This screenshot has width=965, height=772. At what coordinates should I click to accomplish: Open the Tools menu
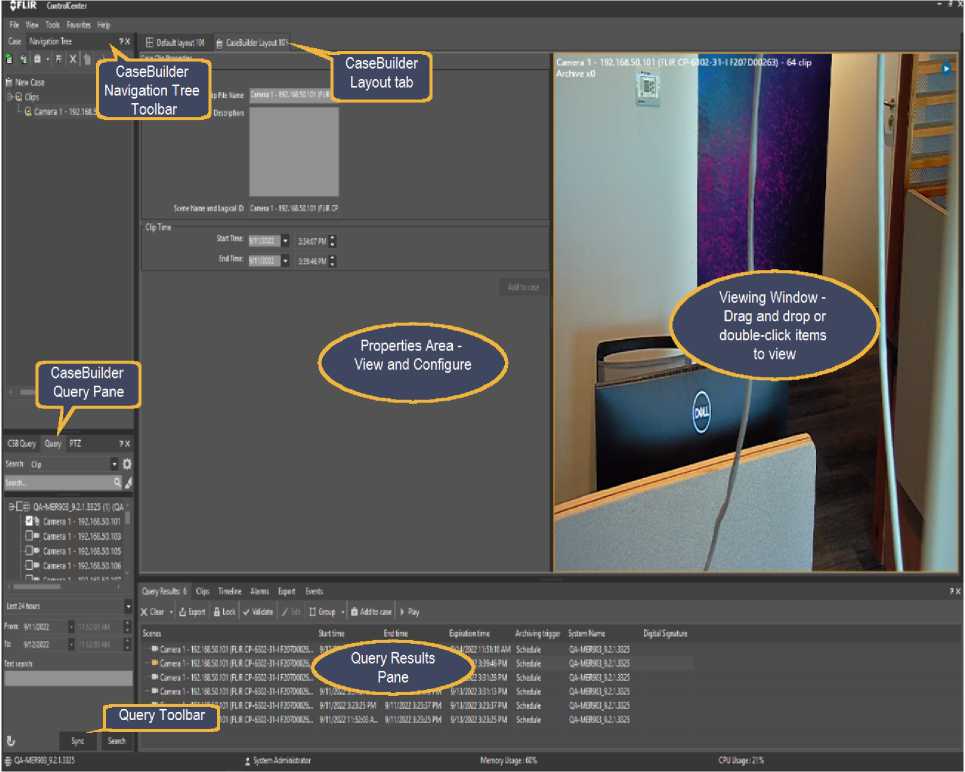[52, 24]
